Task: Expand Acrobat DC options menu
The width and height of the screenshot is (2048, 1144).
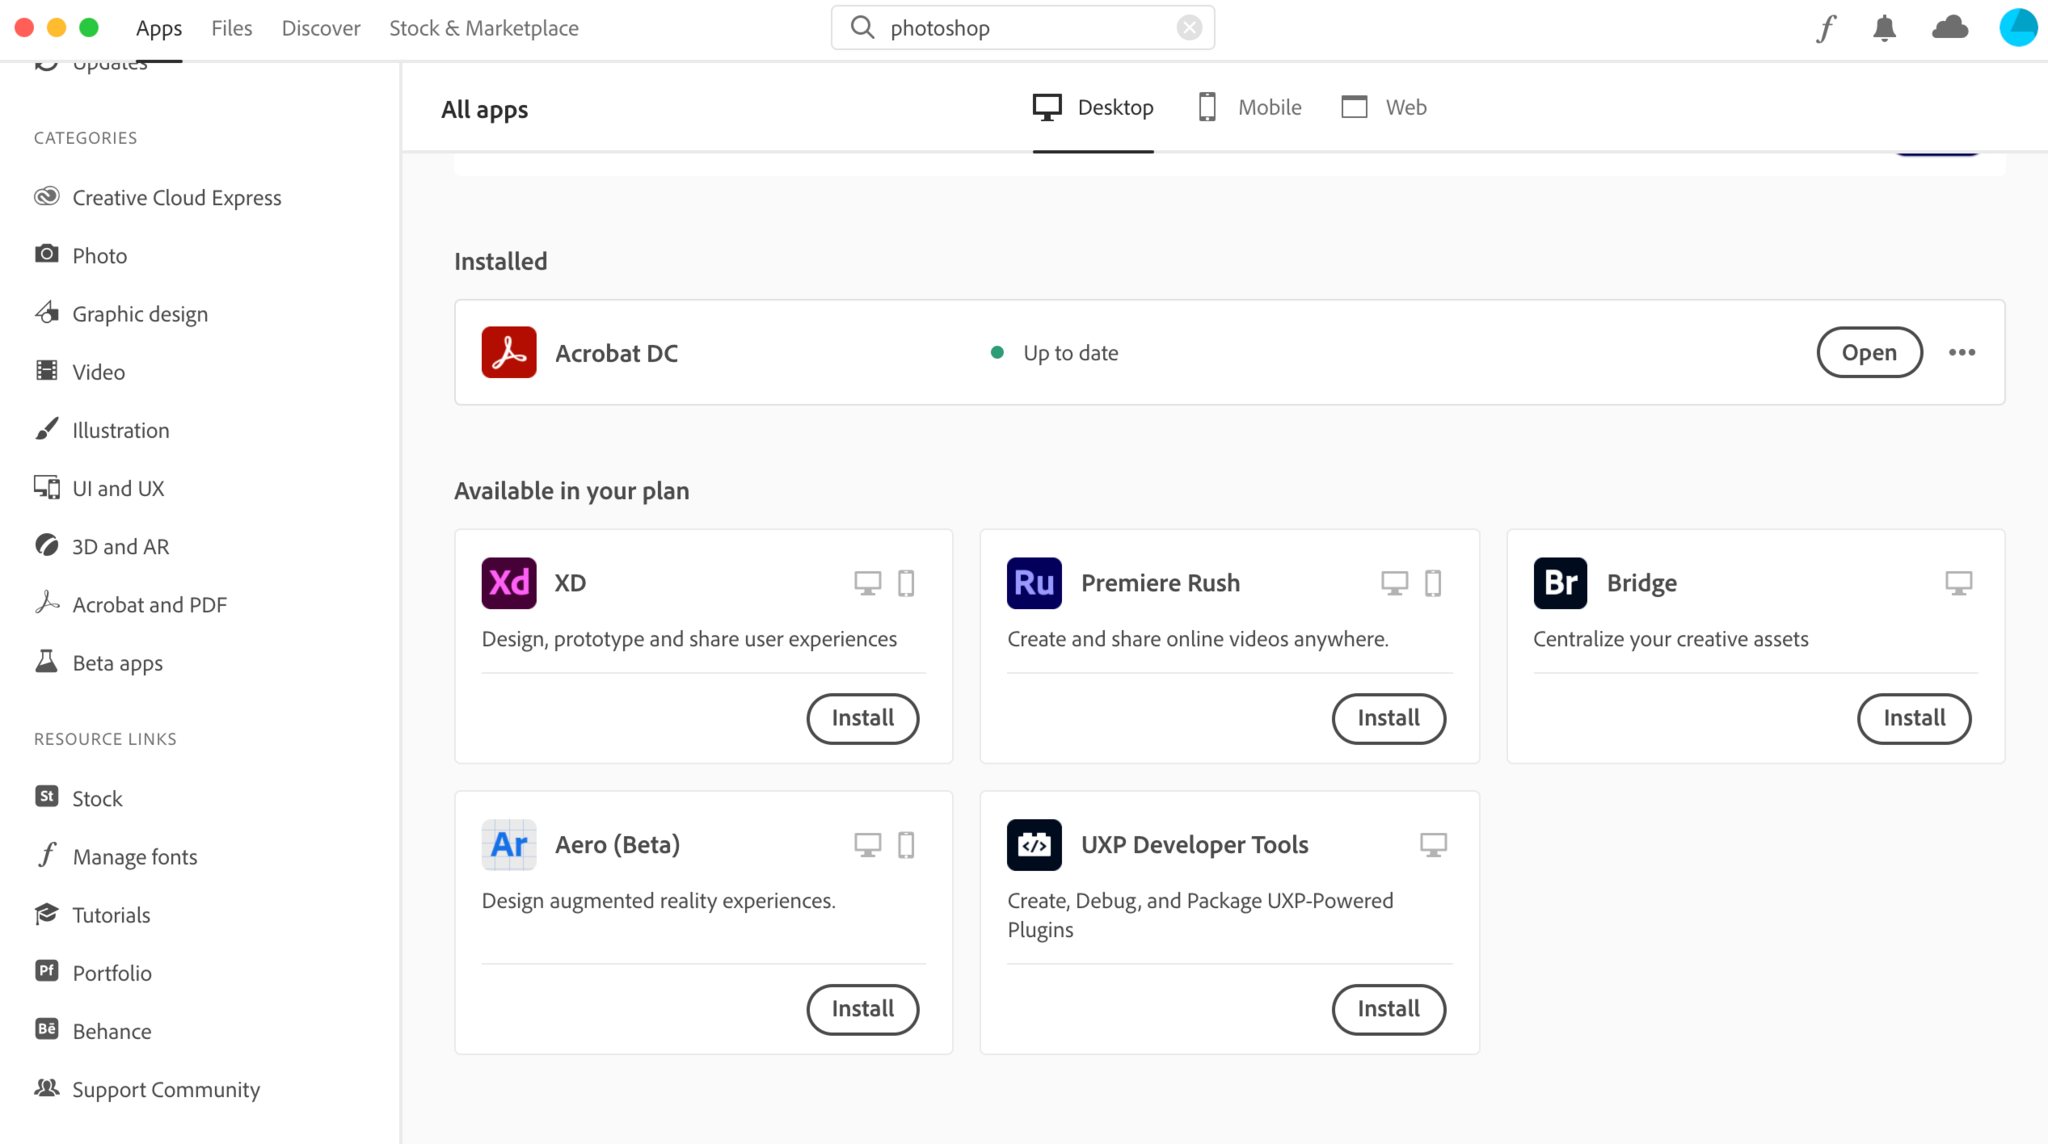Action: (x=1962, y=352)
